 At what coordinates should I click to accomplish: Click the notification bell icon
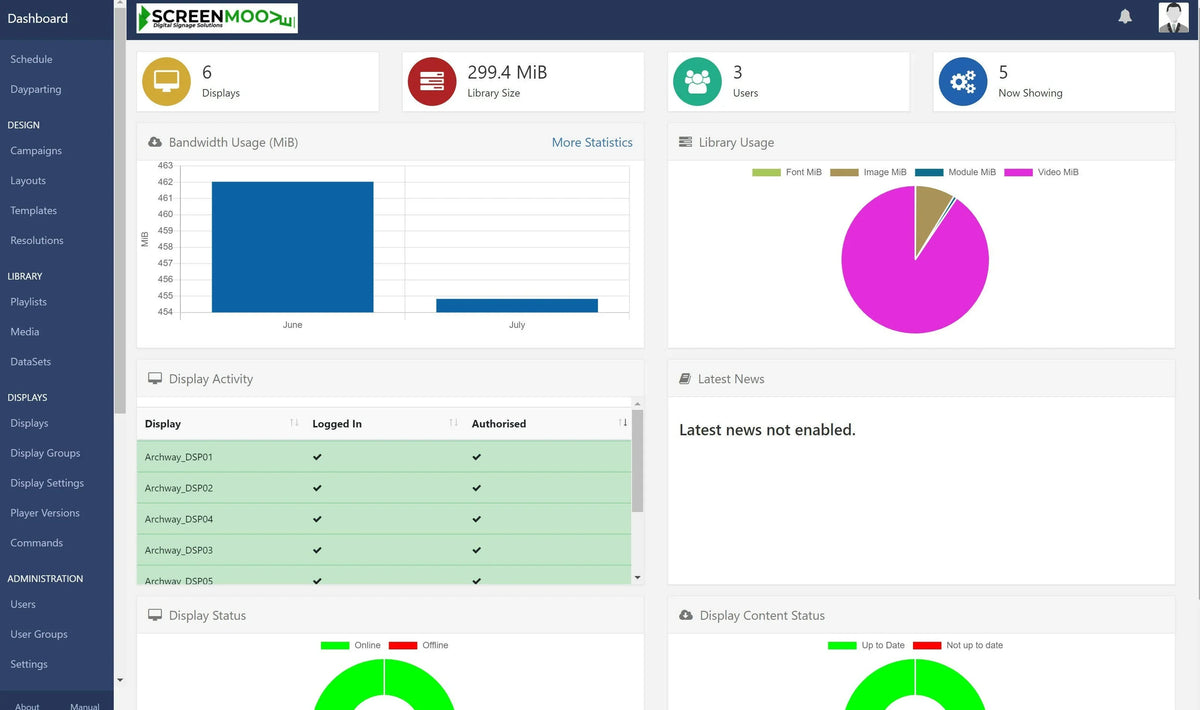click(x=1125, y=17)
